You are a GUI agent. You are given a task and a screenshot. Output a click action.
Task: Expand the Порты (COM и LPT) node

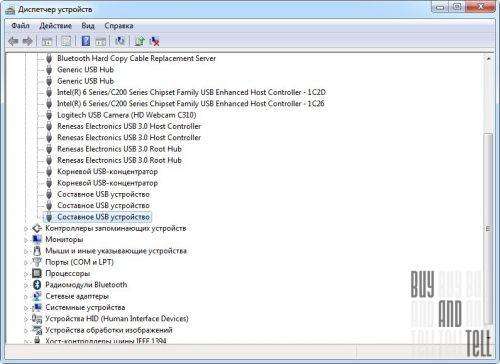[26, 263]
